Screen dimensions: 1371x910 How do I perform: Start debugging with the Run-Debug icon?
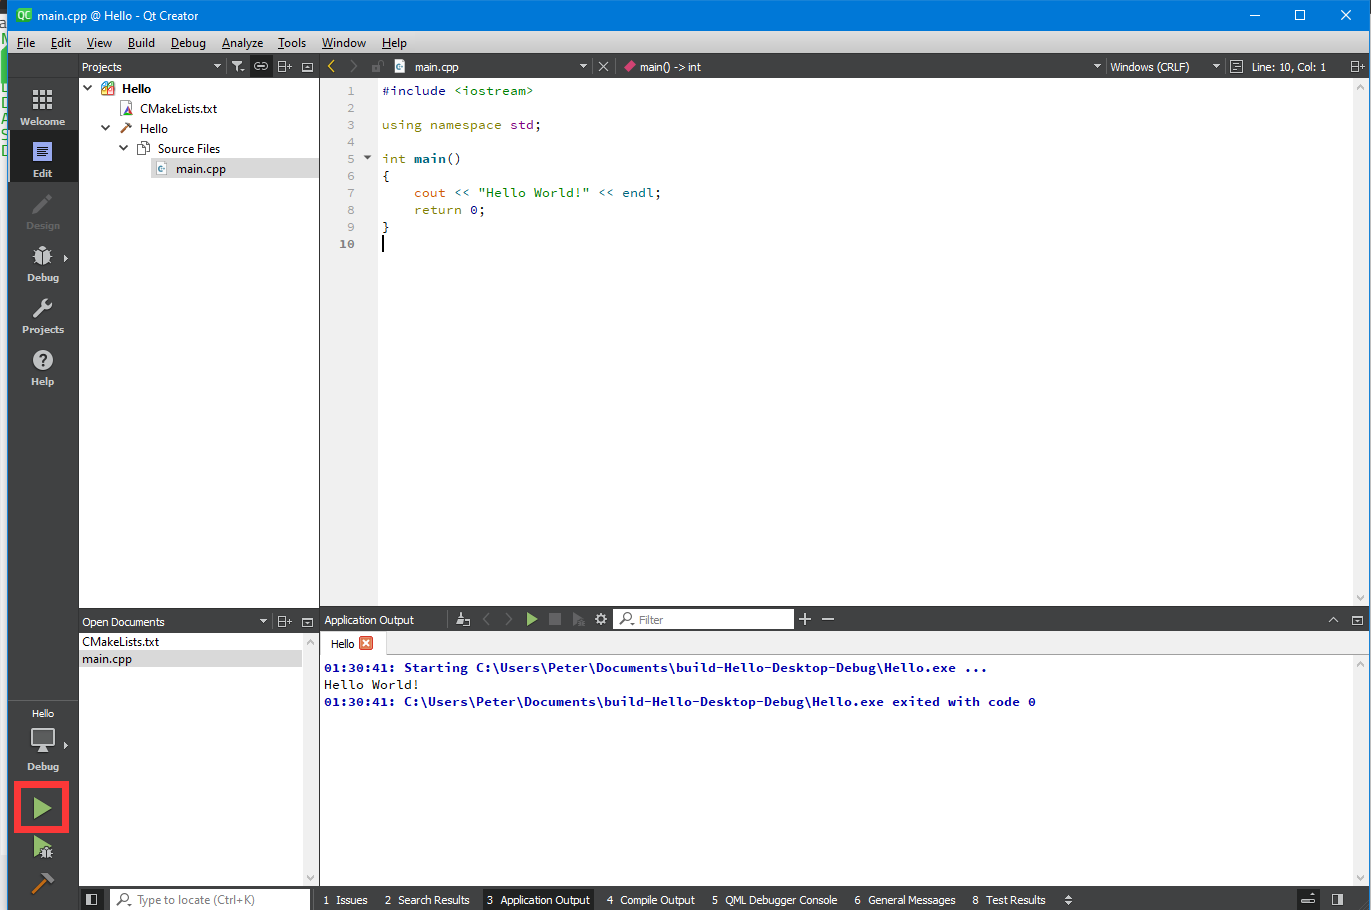[42, 848]
